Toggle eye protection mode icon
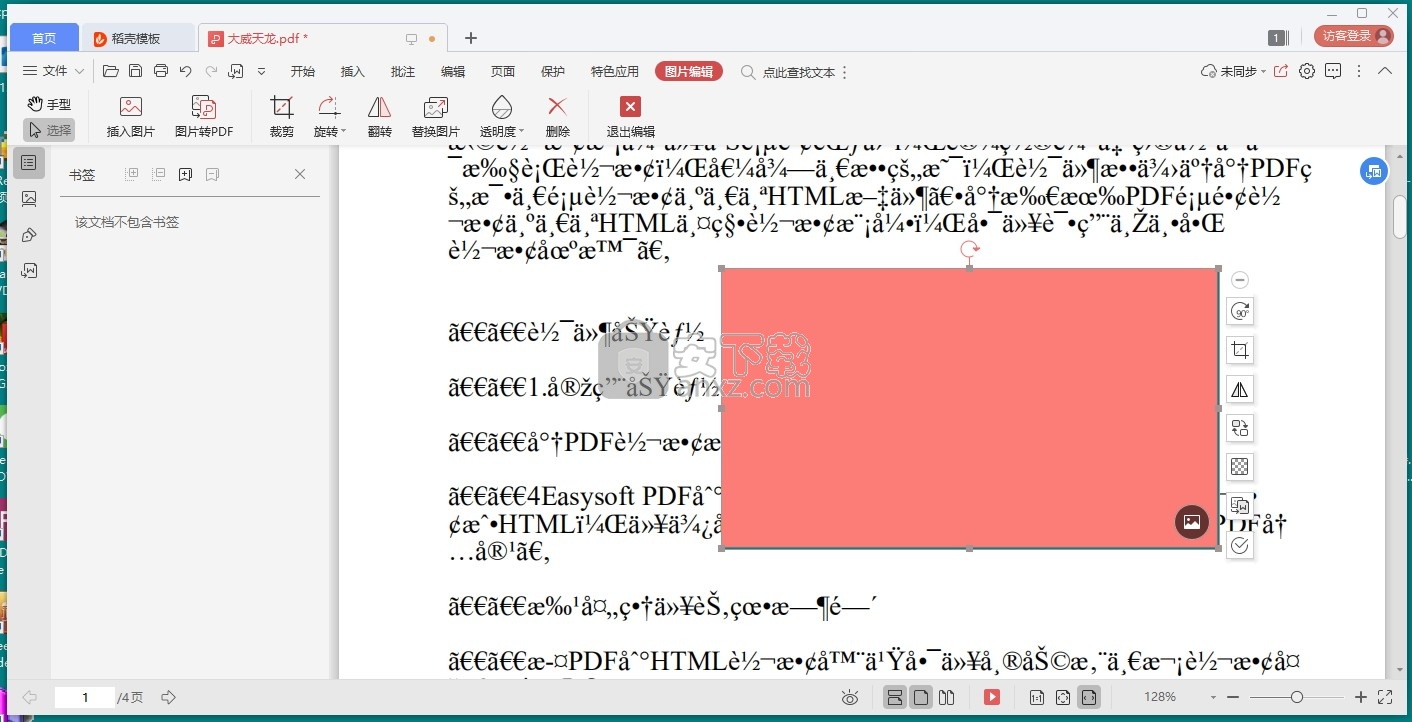 [x=850, y=697]
